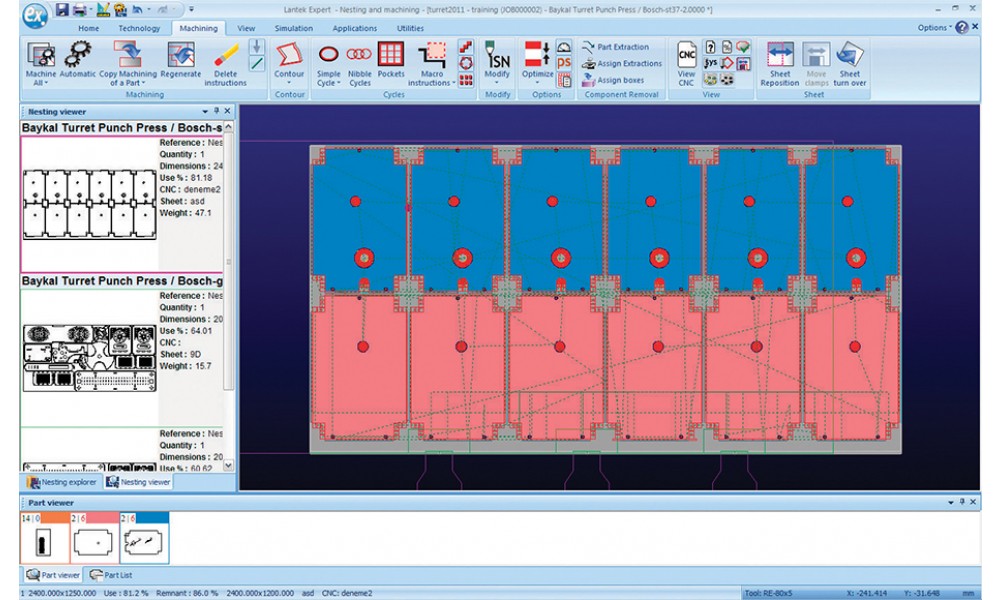The image size is (1000, 600).
Task: Open the Part viewer panel dropdown arrow
Action: [950, 502]
